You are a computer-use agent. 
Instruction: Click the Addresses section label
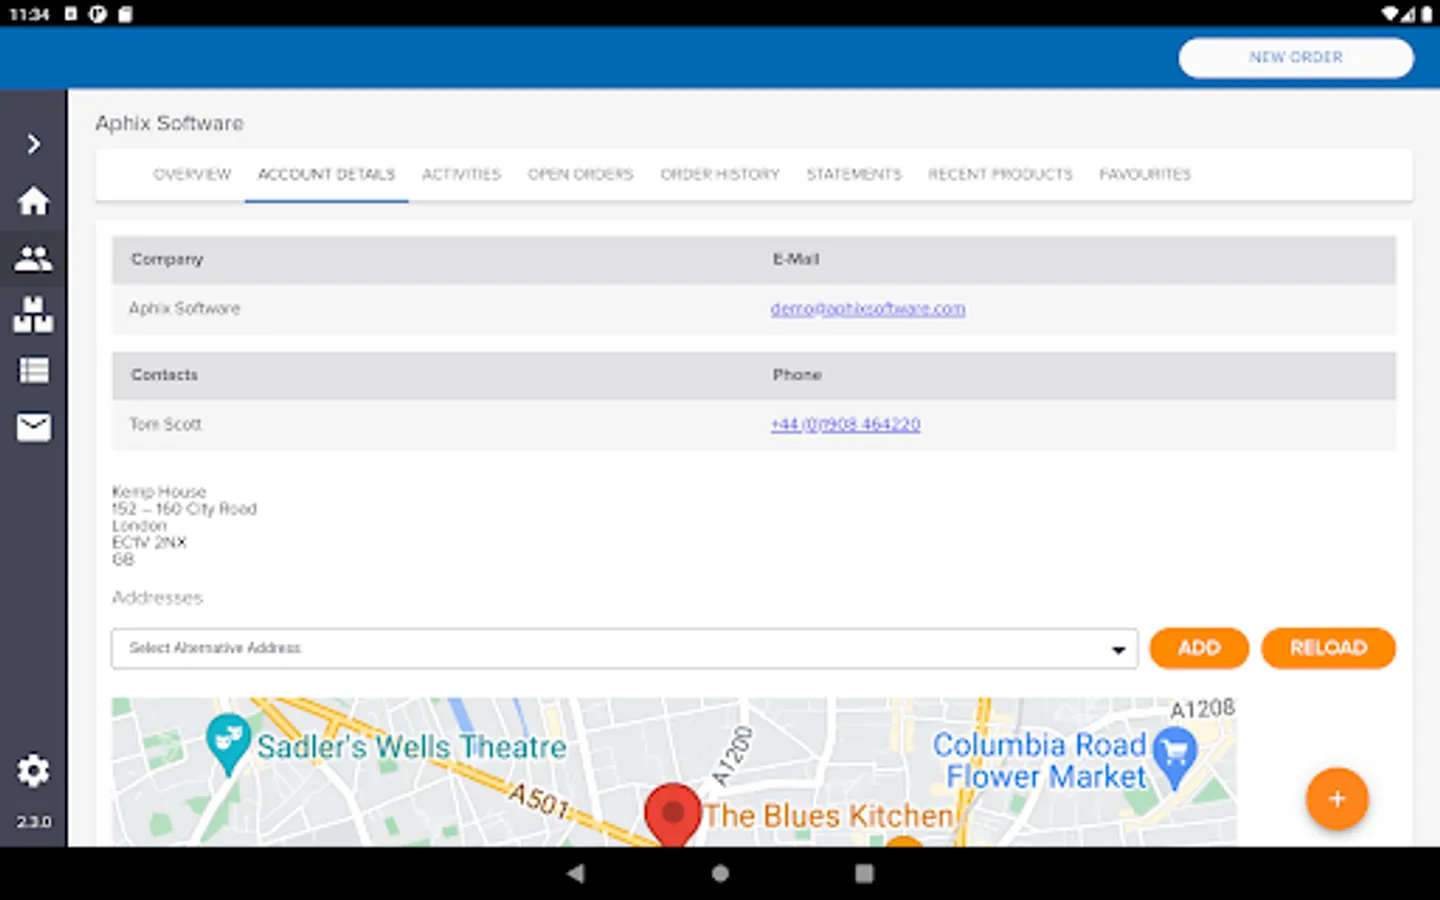point(157,598)
